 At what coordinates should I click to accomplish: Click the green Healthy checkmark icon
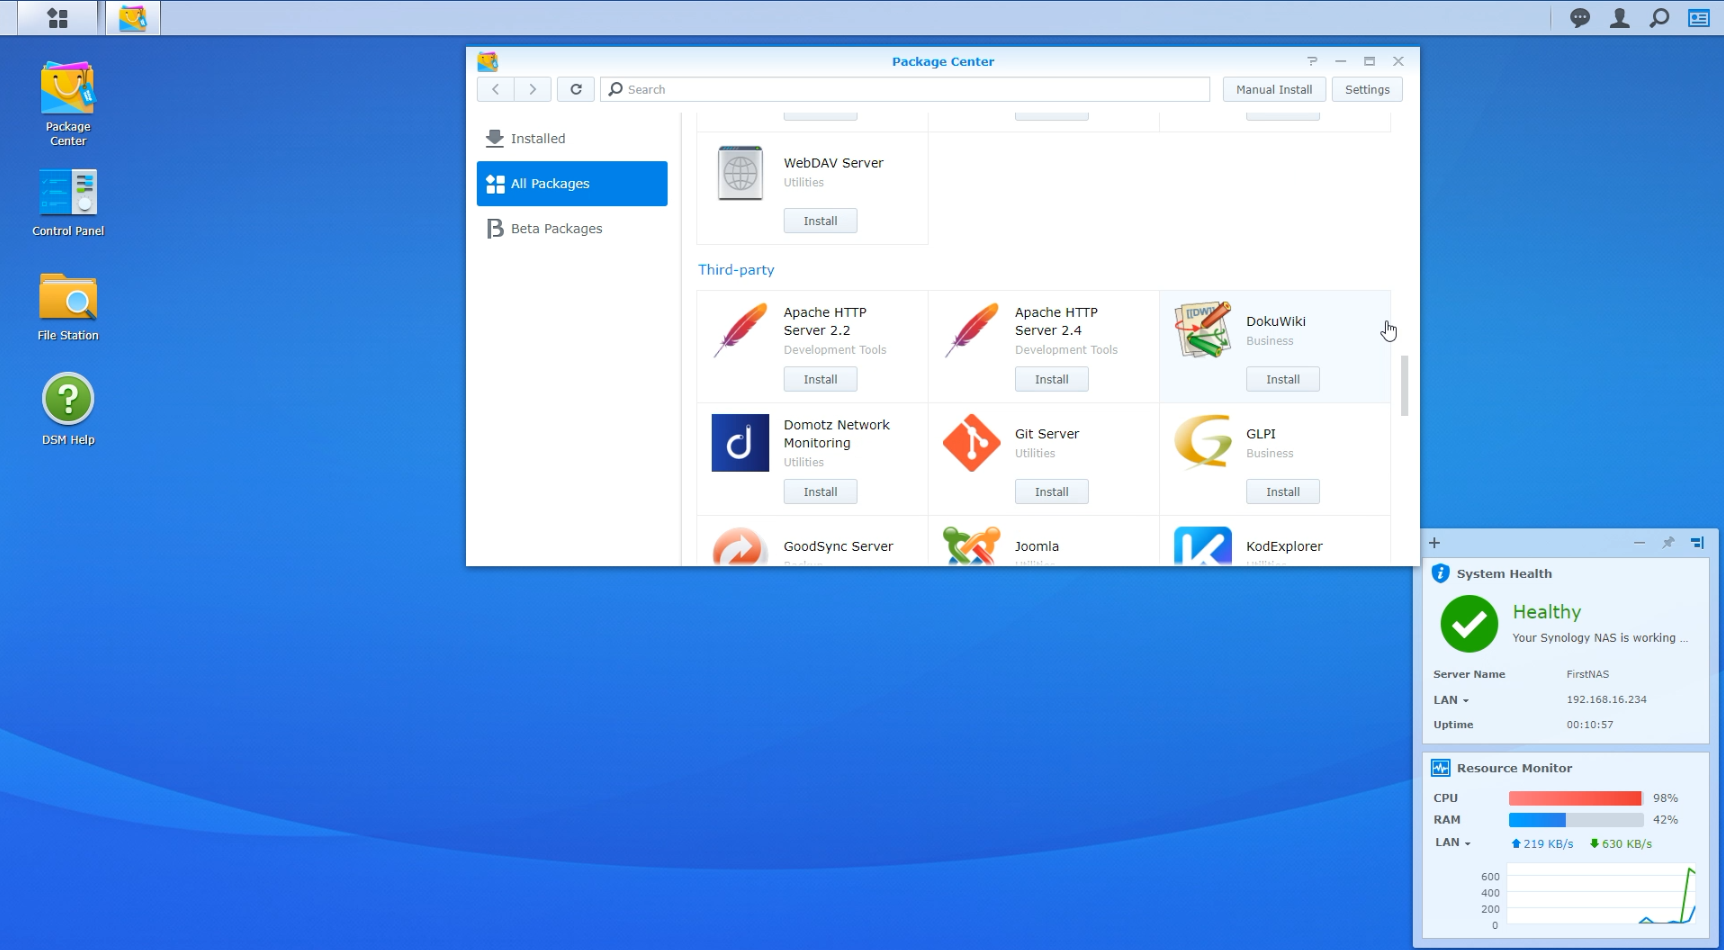pos(1469,624)
